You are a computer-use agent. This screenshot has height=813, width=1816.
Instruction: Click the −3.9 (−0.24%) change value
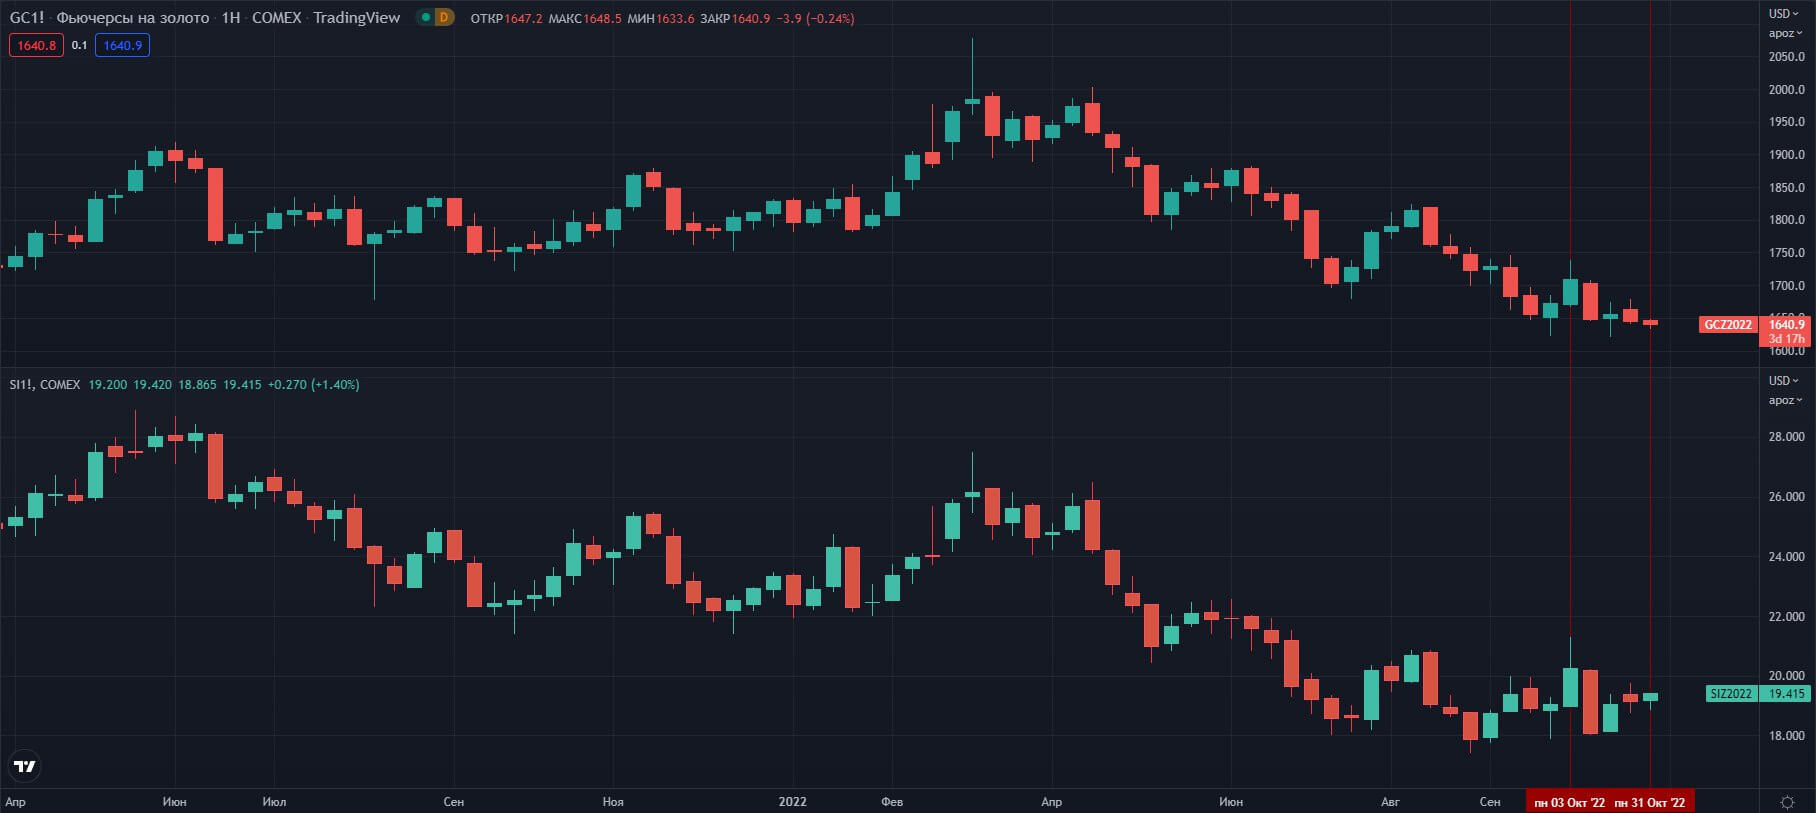(x=816, y=18)
